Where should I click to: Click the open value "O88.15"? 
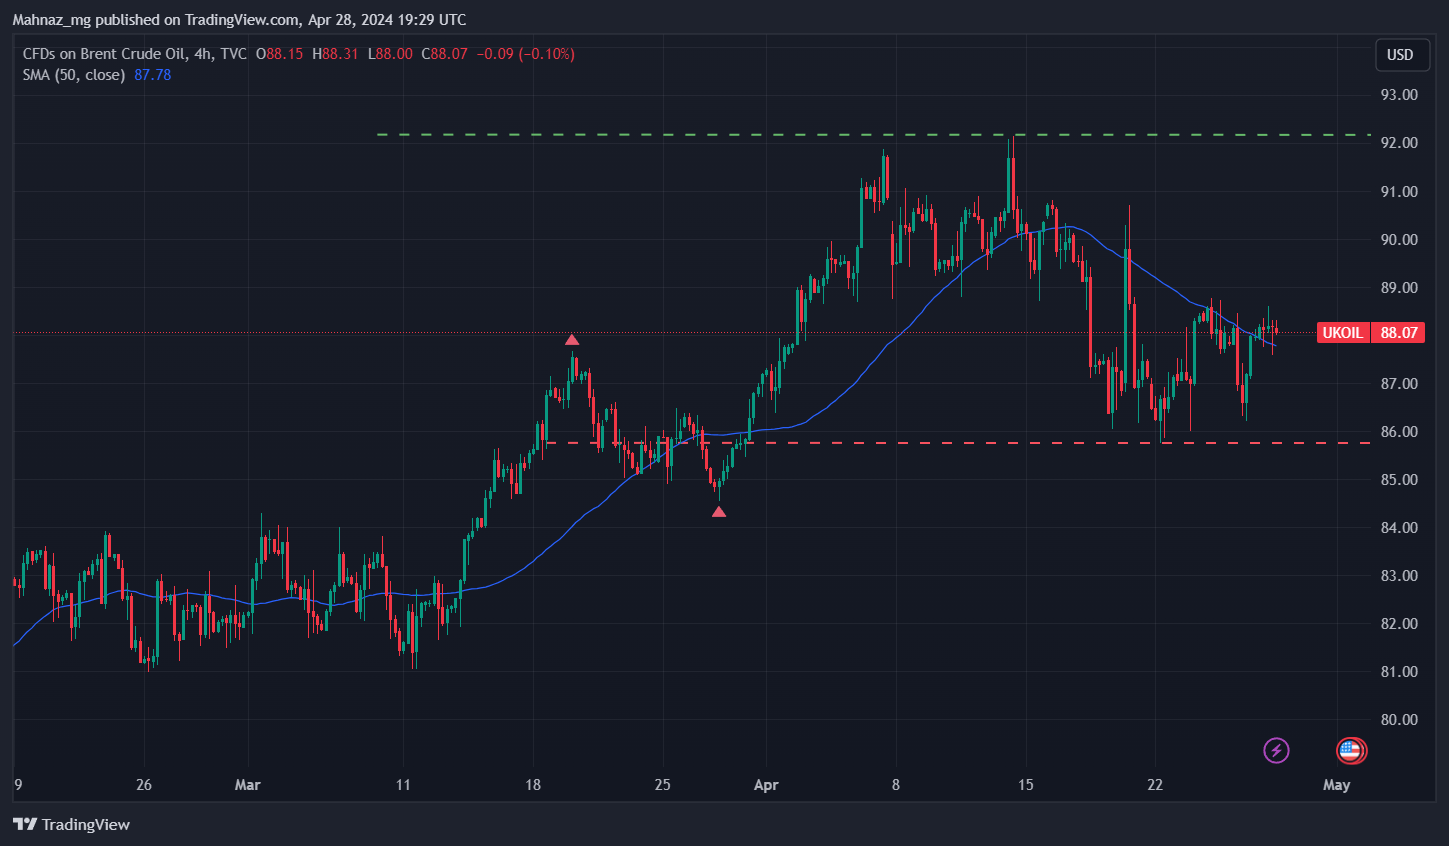point(279,54)
